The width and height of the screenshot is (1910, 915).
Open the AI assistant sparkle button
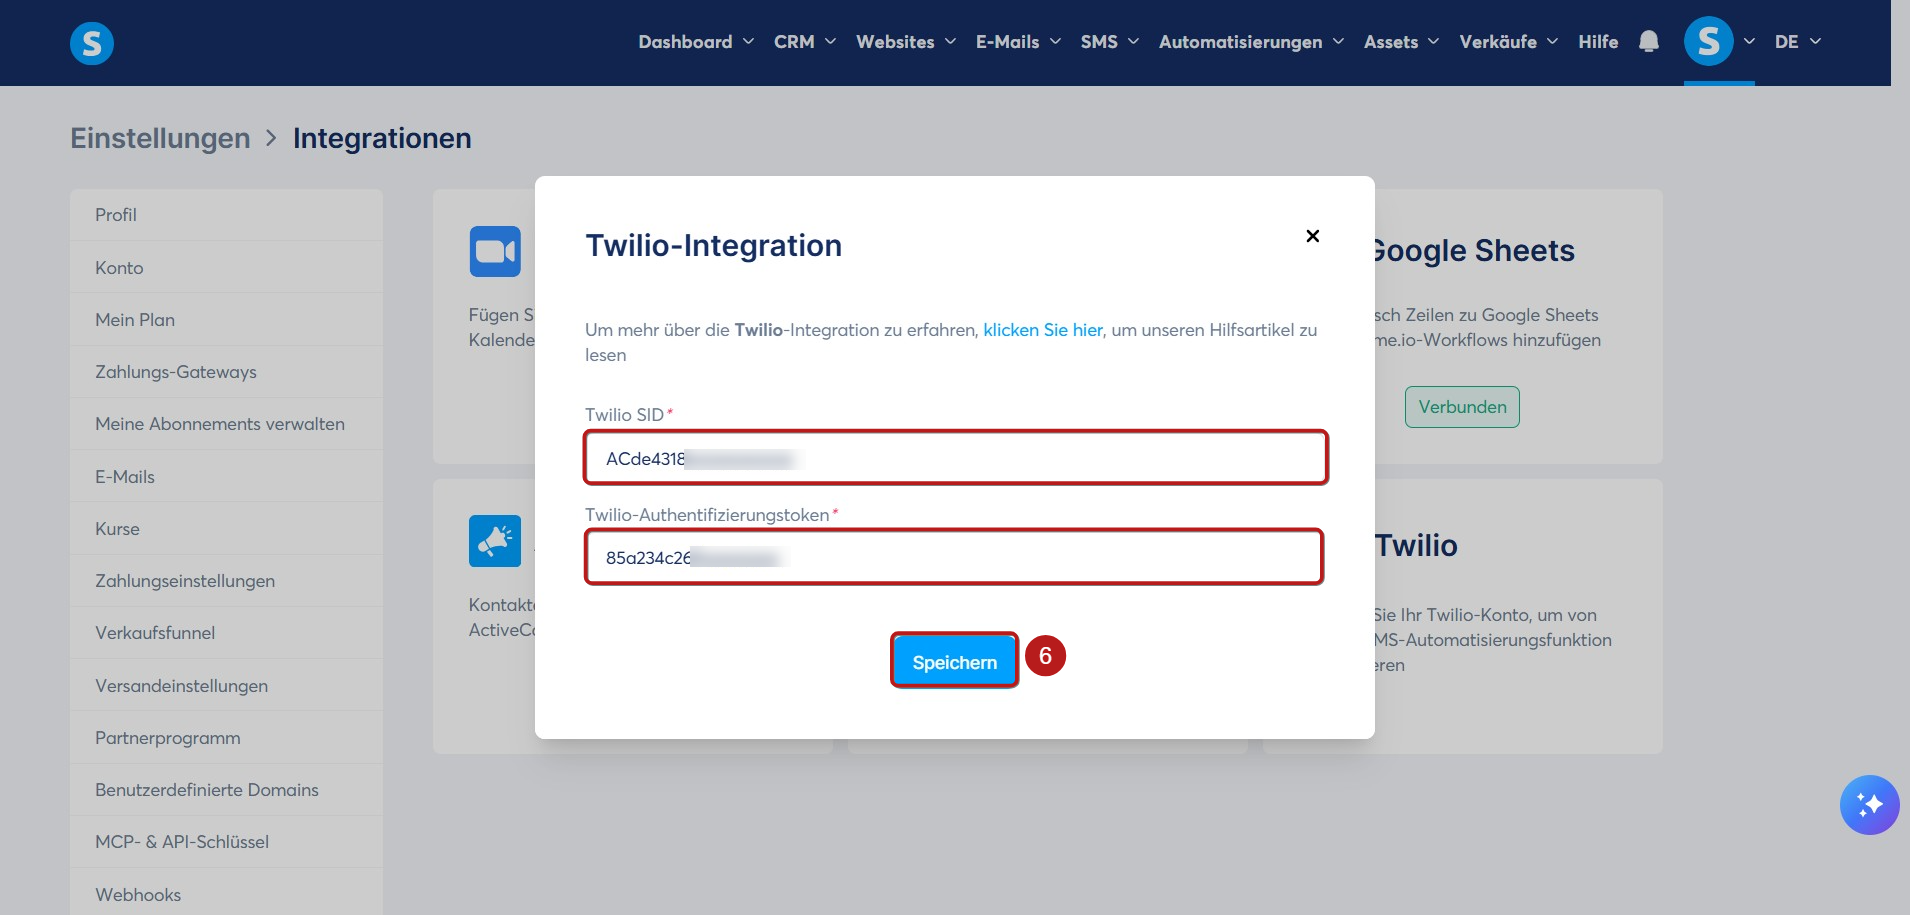pyautogui.click(x=1869, y=805)
